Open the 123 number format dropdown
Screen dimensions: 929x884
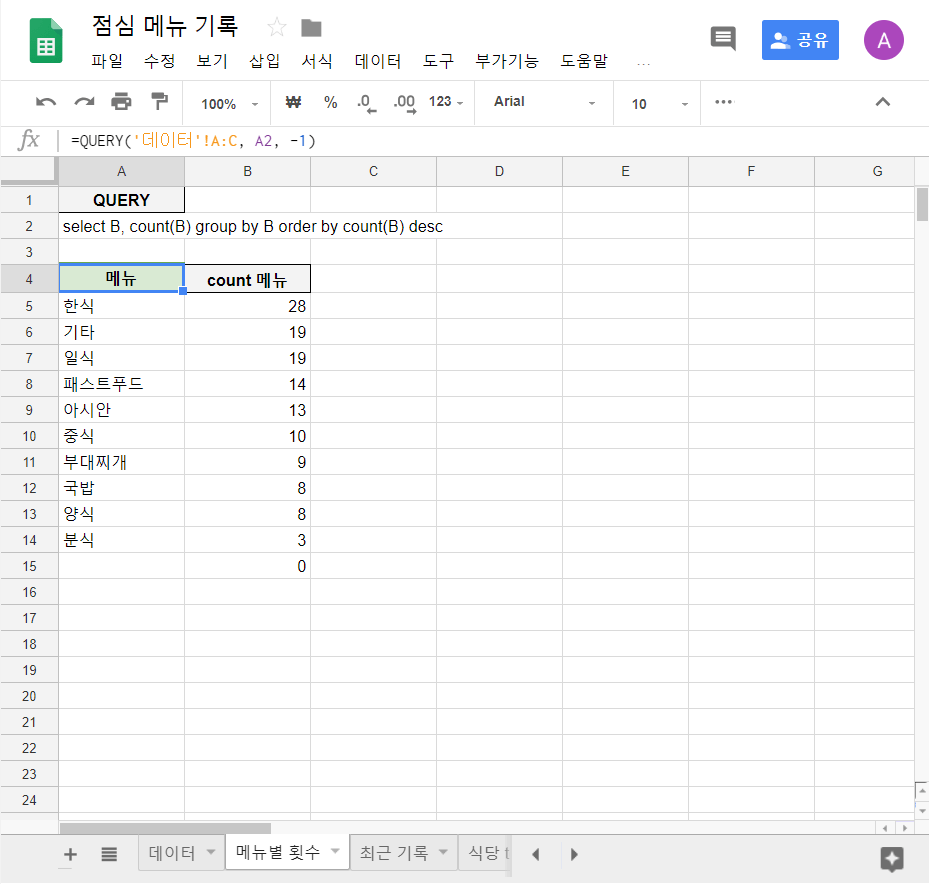coord(444,102)
